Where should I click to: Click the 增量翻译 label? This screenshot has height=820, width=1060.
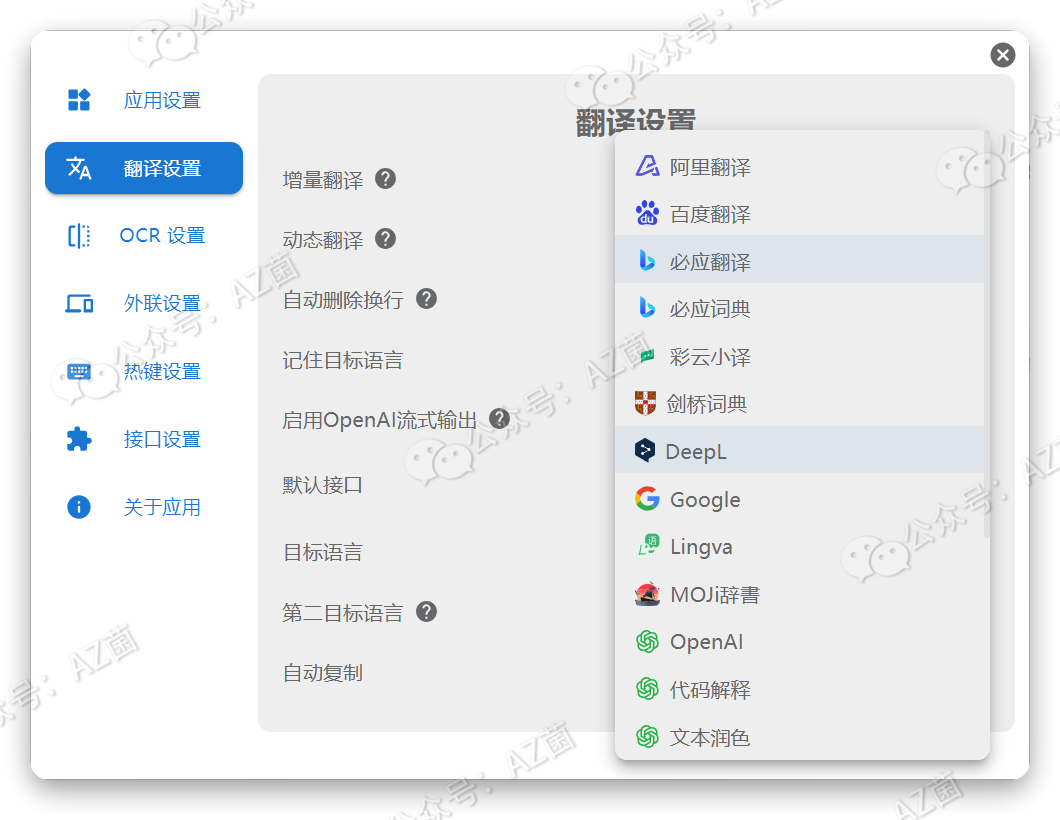[323, 180]
